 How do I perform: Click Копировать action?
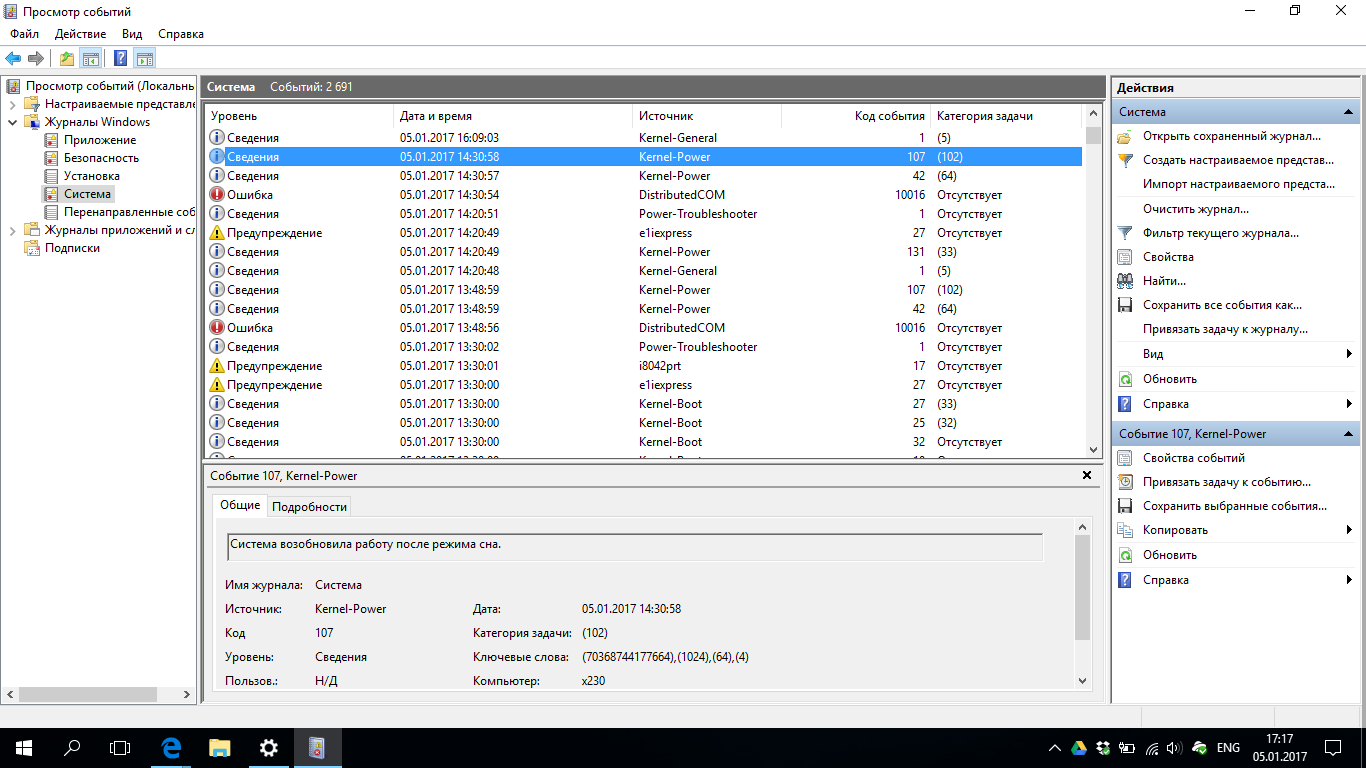[x=1175, y=530]
